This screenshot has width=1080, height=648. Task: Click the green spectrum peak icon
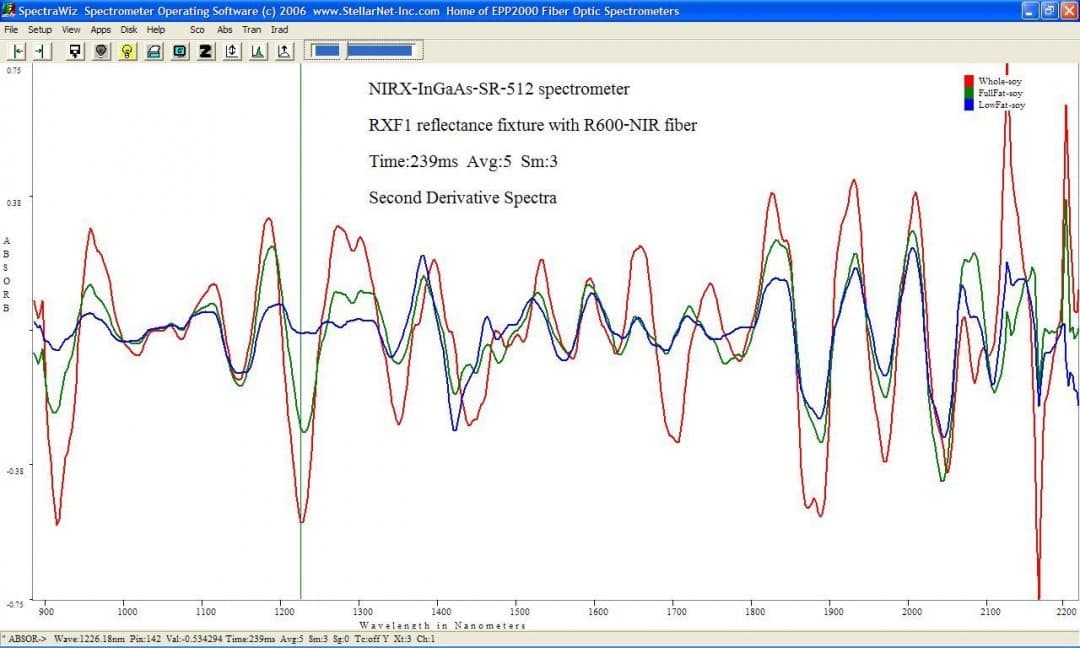click(258, 50)
